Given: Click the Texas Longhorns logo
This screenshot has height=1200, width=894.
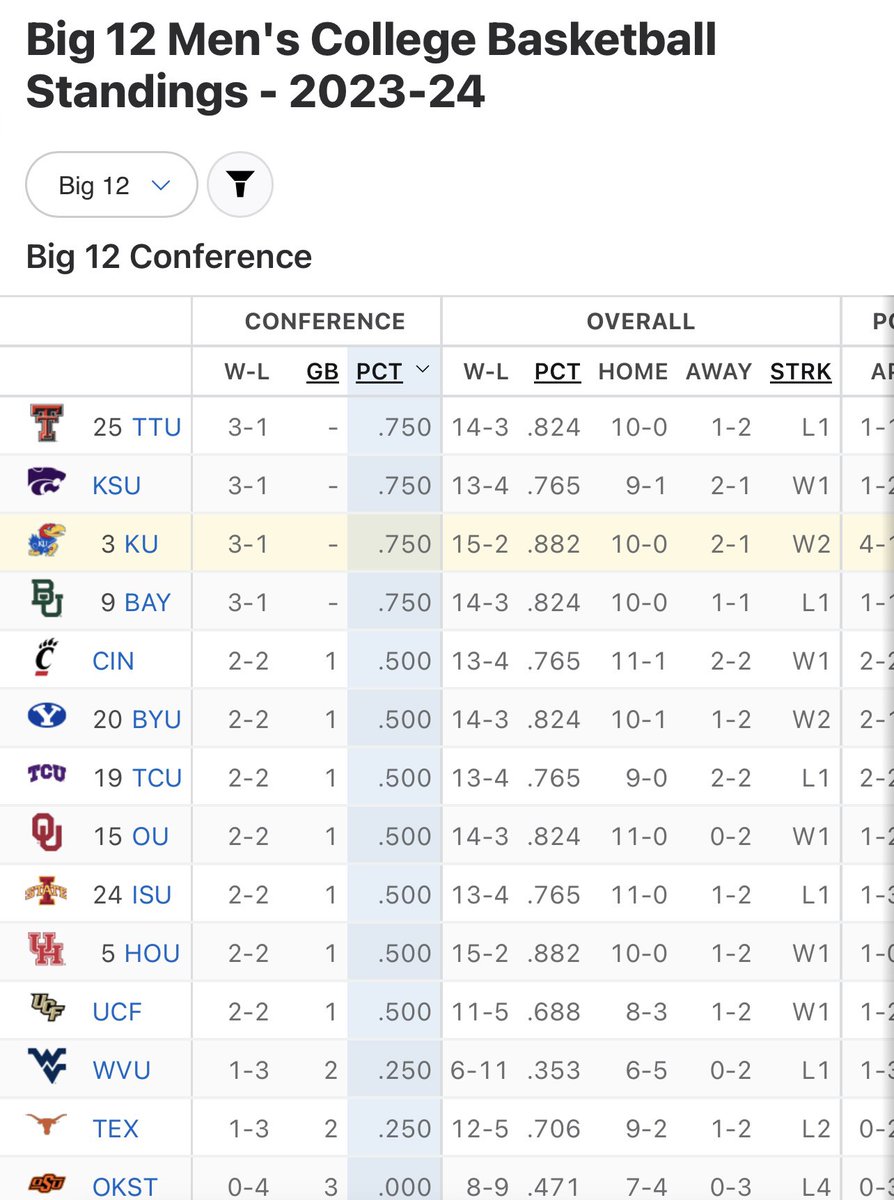Looking at the screenshot, I should point(46,1123).
